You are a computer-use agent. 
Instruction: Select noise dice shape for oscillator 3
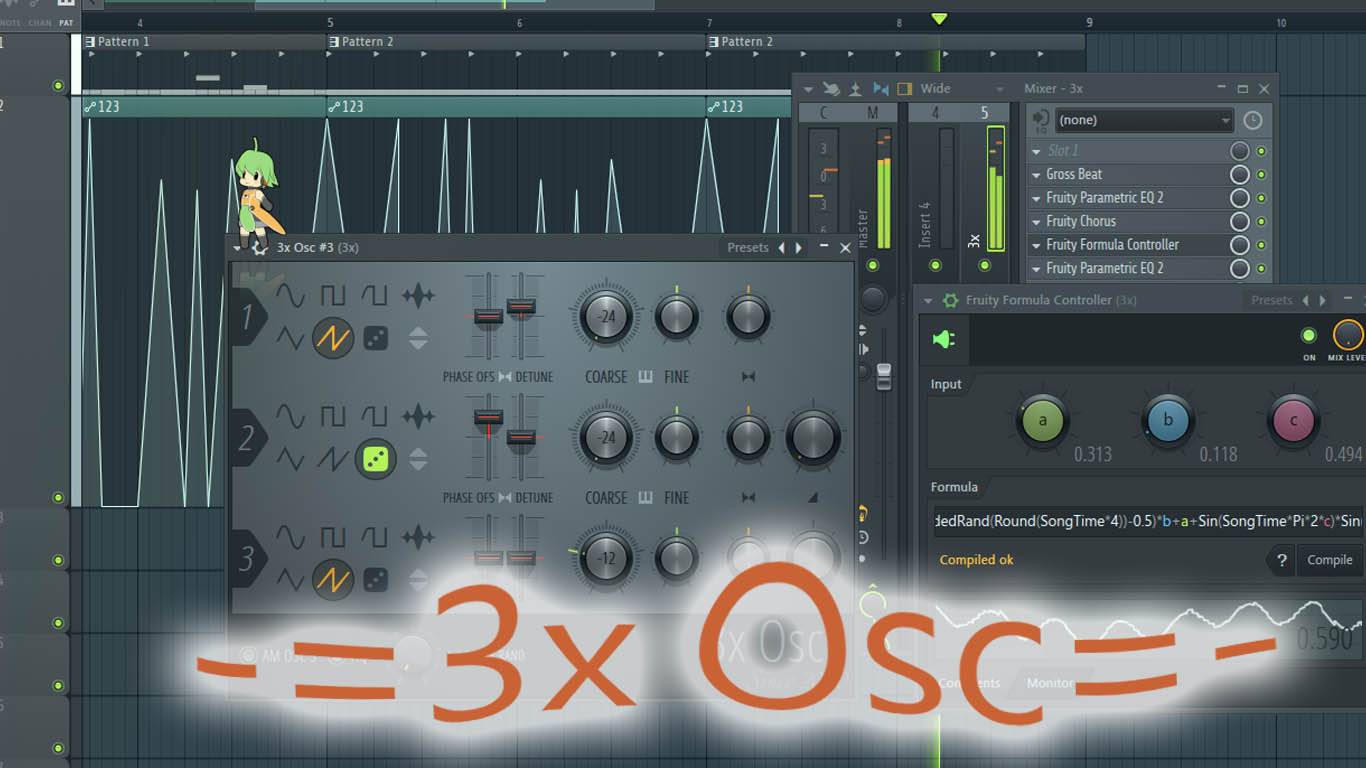(x=375, y=579)
